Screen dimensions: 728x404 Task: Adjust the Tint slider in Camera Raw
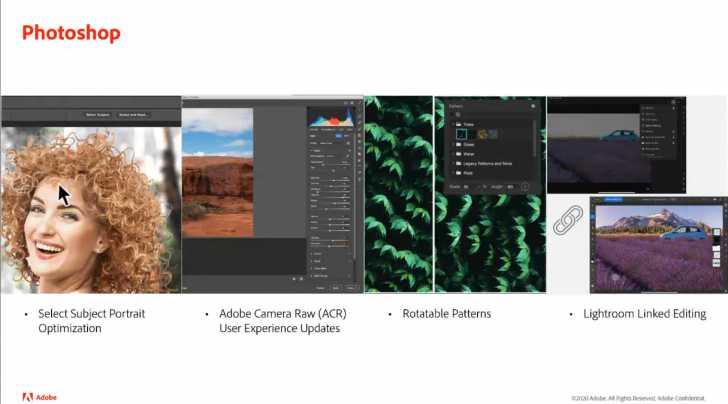330,170
